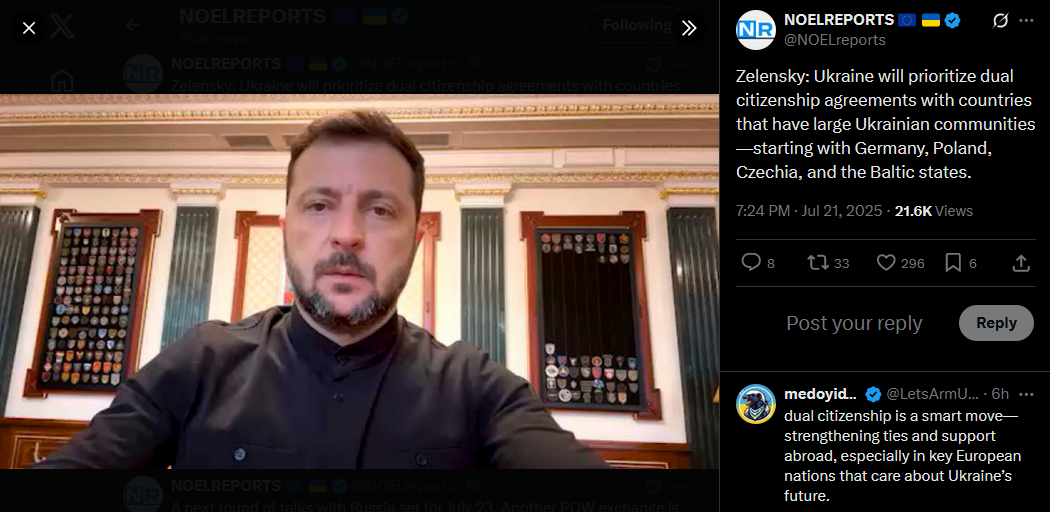View the 21.6K Views analytics
The image size is (1050, 512).
pos(933,211)
